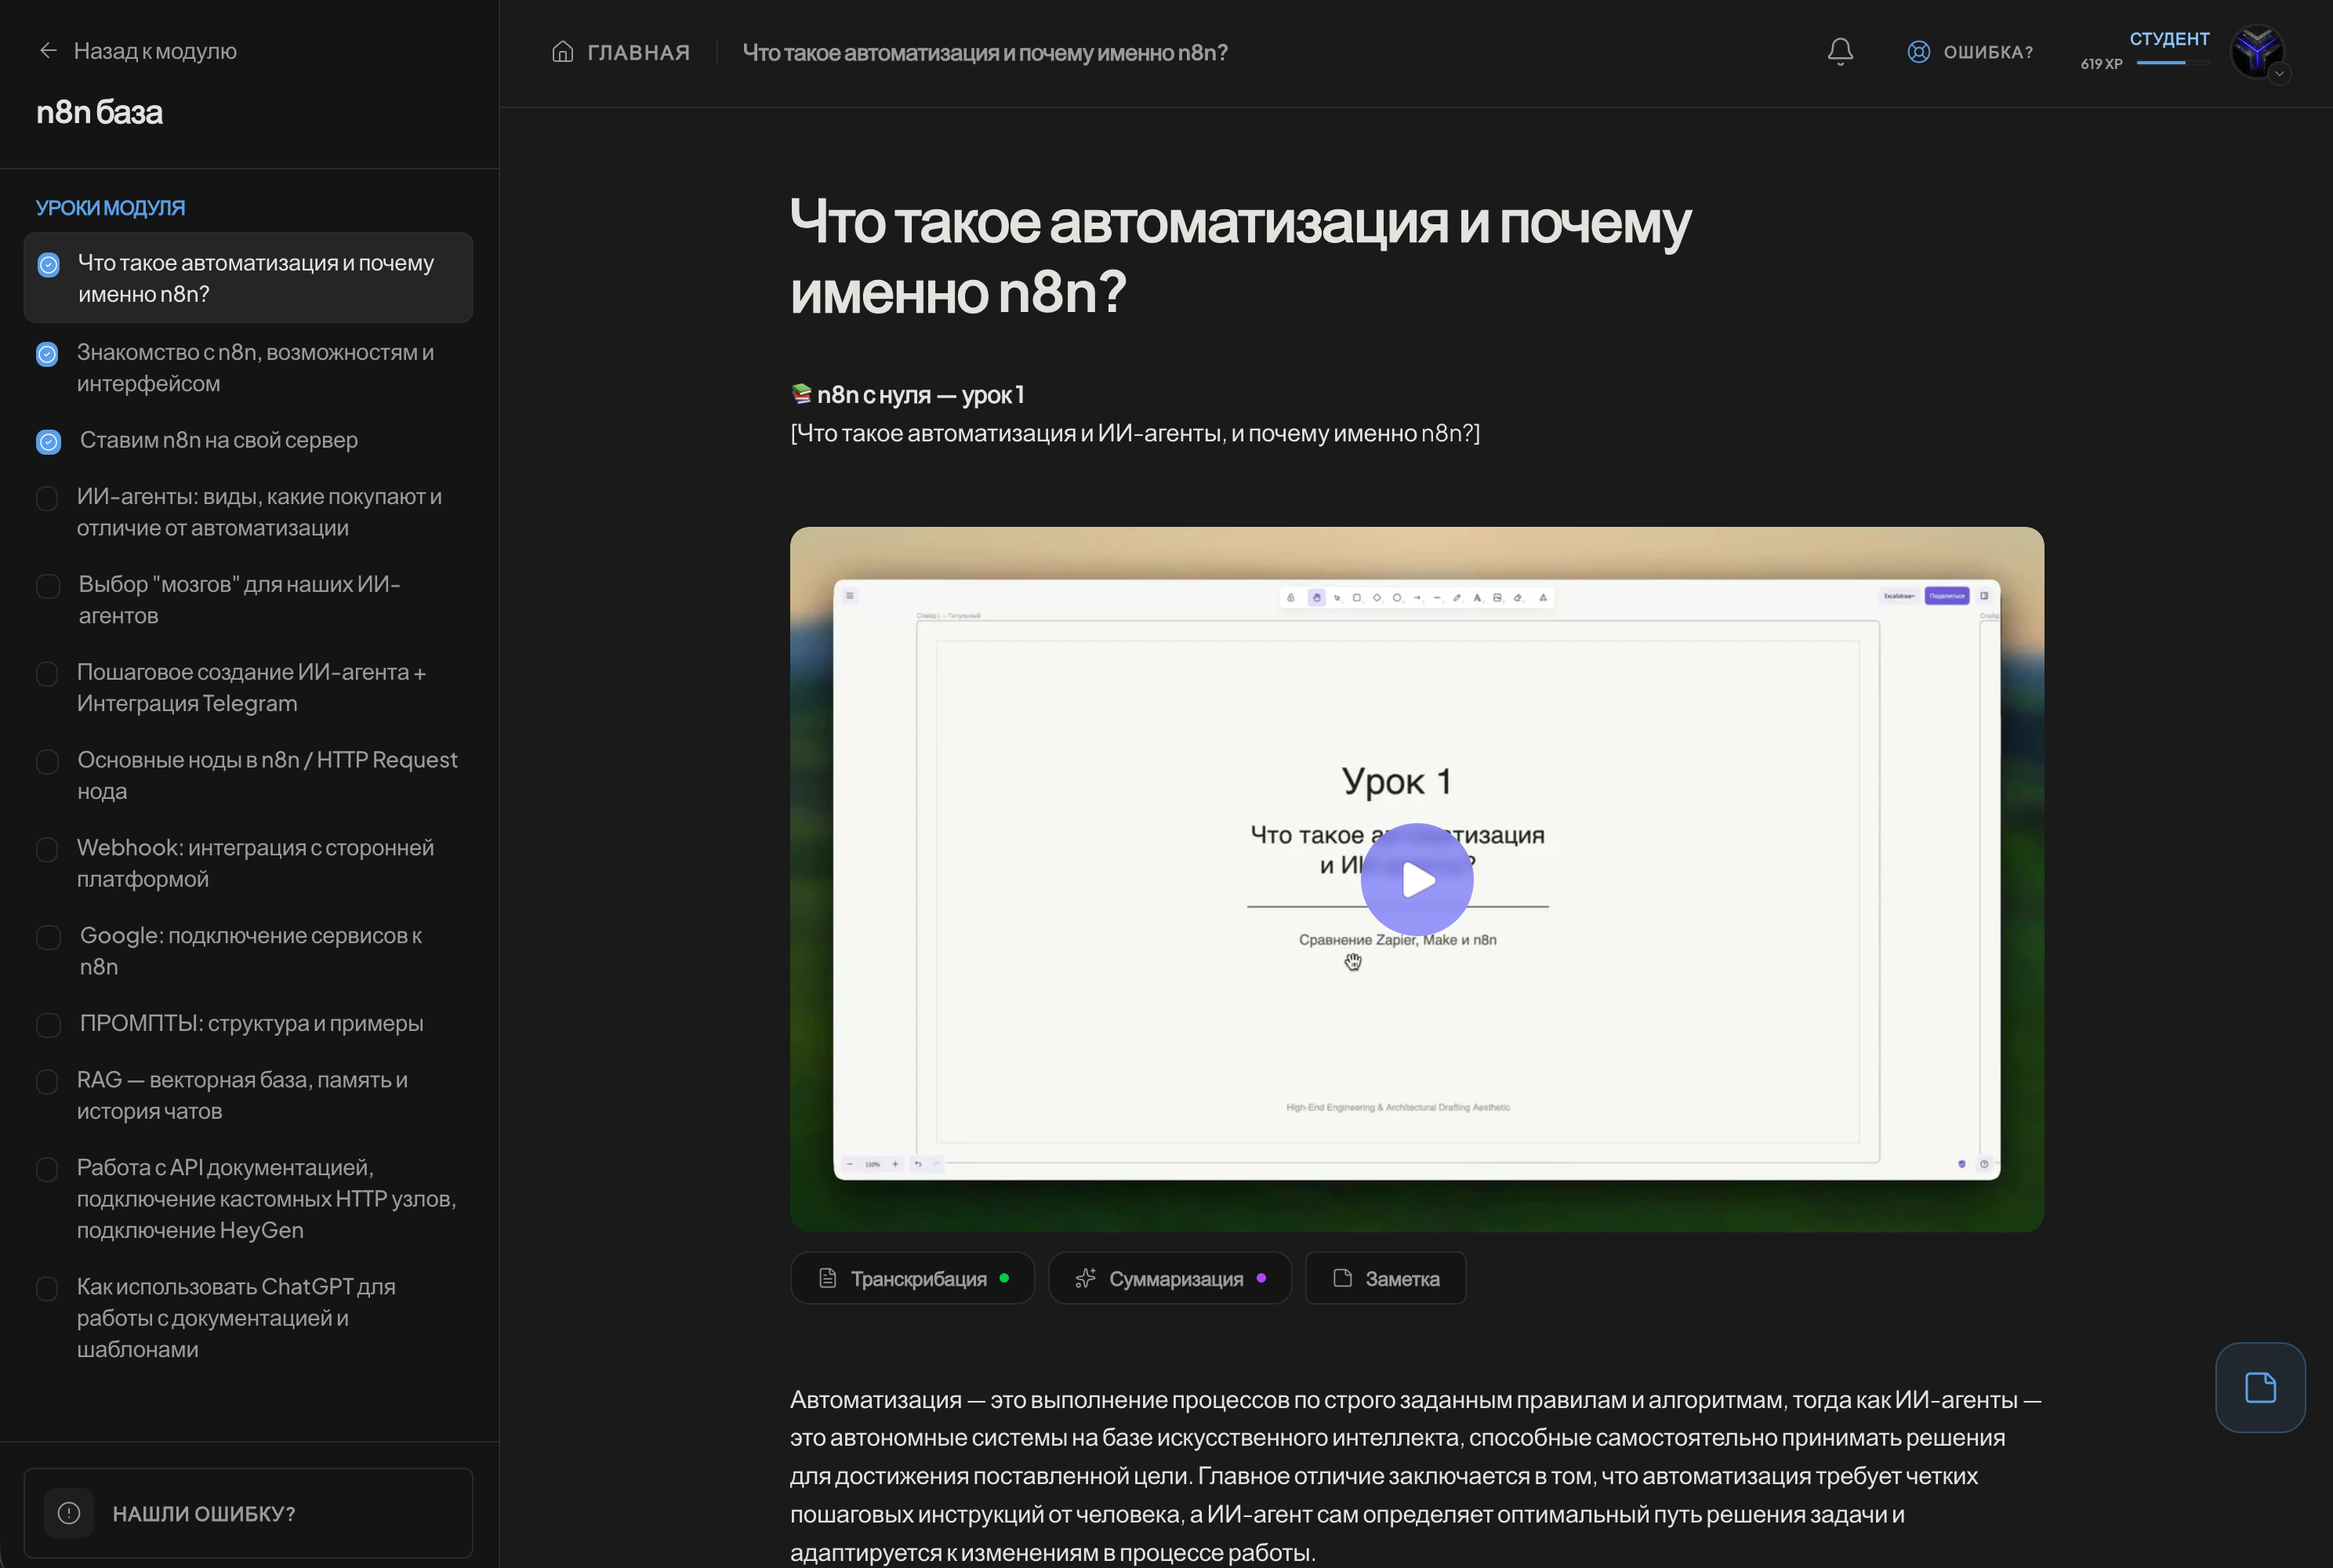Click the document icon in Транскрибация
This screenshot has width=2333, height=1568.
827,1278
